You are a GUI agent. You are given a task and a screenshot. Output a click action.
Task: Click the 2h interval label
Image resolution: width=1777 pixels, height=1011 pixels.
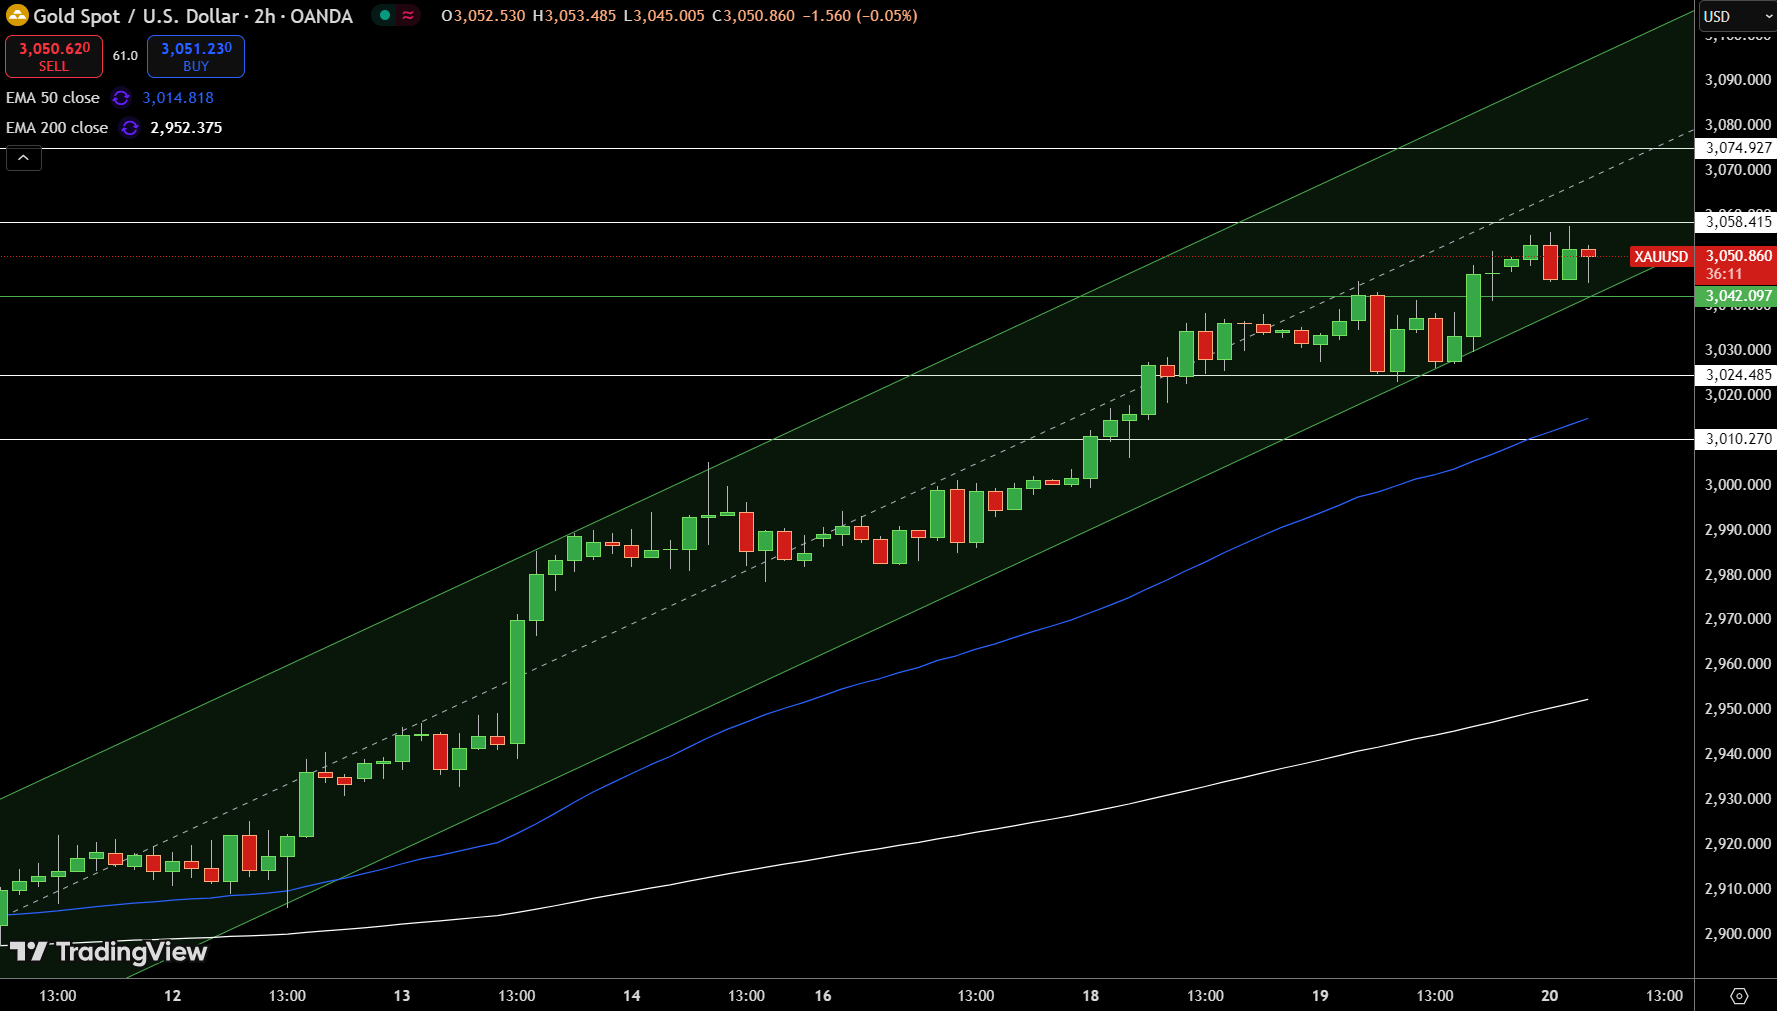265,16
